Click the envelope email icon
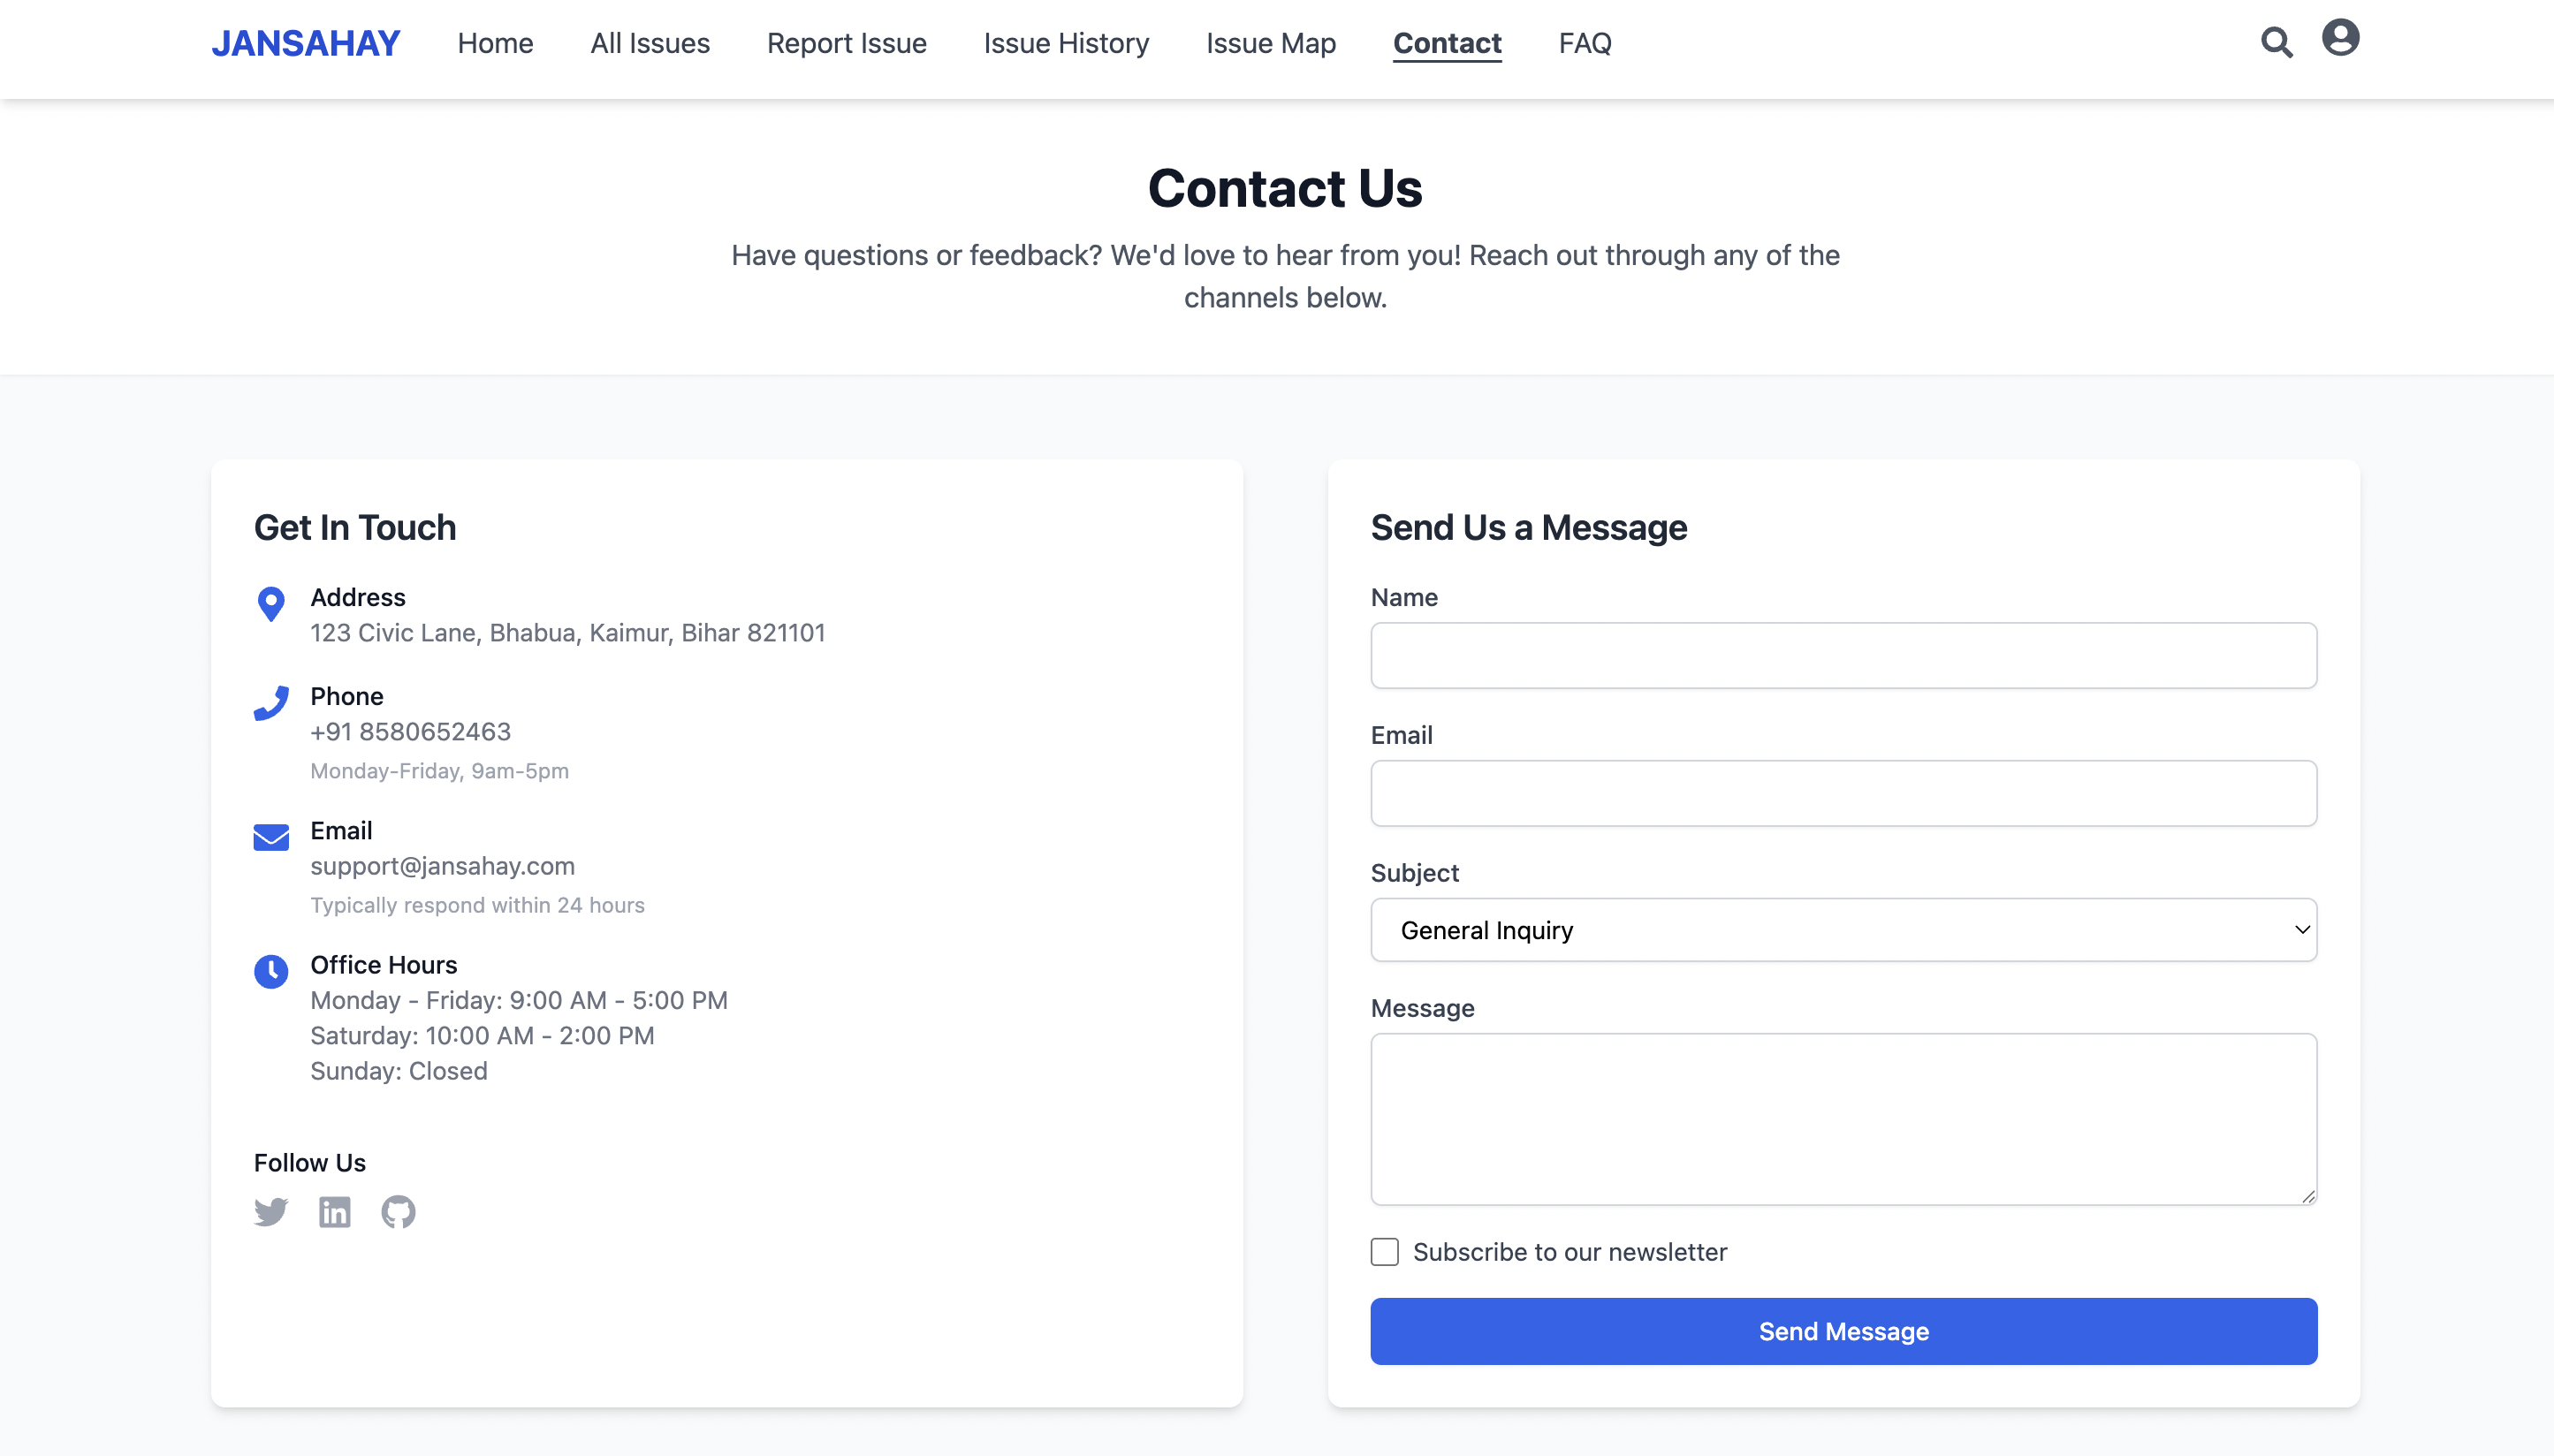Screen dimensions: 2554x1456 [270, 837]
